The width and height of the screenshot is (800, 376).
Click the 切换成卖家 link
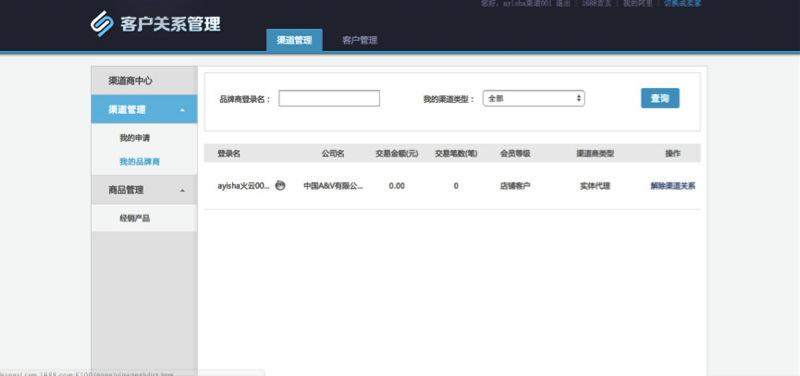pos(683,4)
